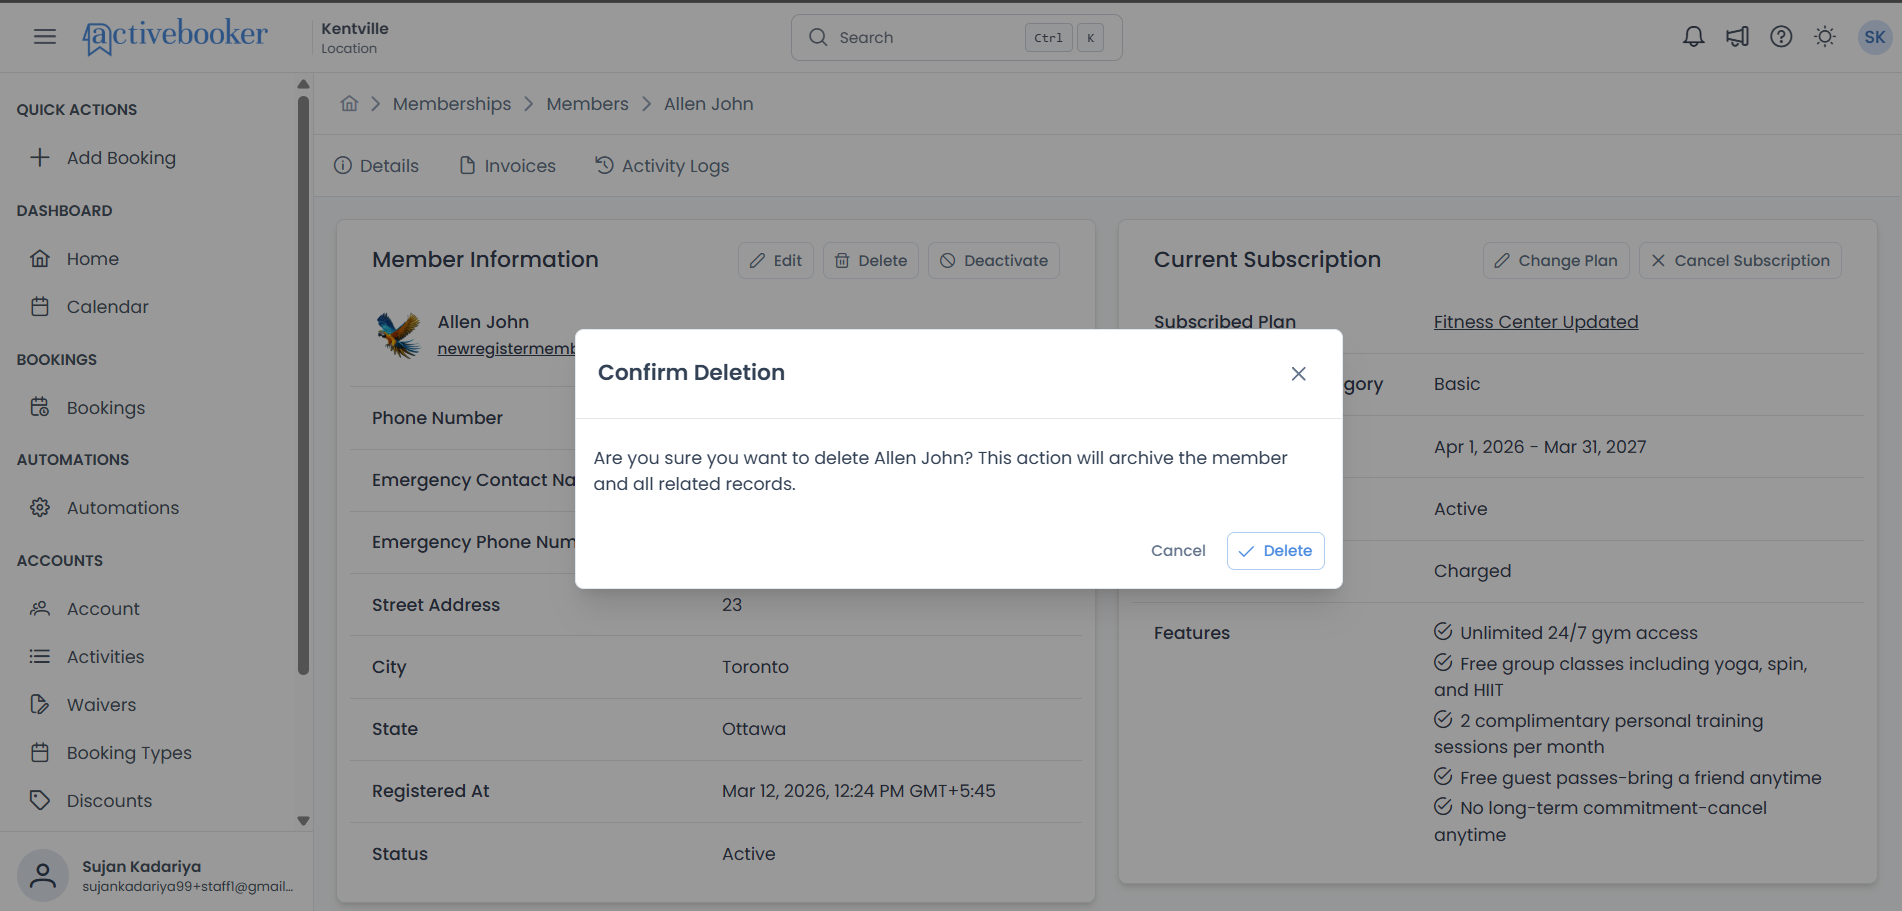Switch to the Activity Logs tab
Image resolution: width=1902 pixels, height=911 pixels.
(x=662, y=166)
